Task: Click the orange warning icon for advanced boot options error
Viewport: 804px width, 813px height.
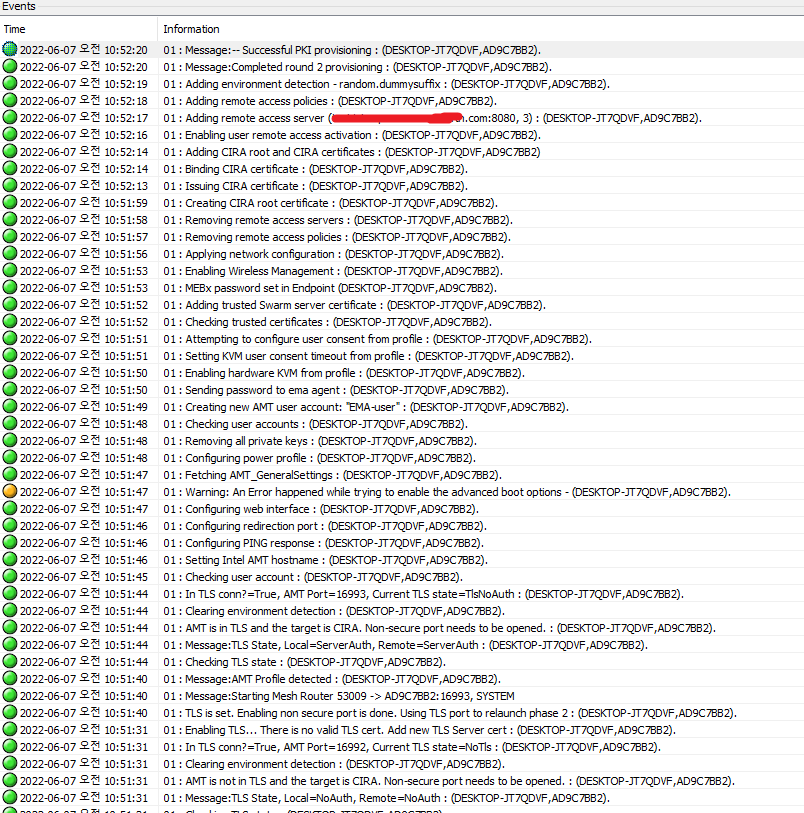Action: (x=9, y=491)
